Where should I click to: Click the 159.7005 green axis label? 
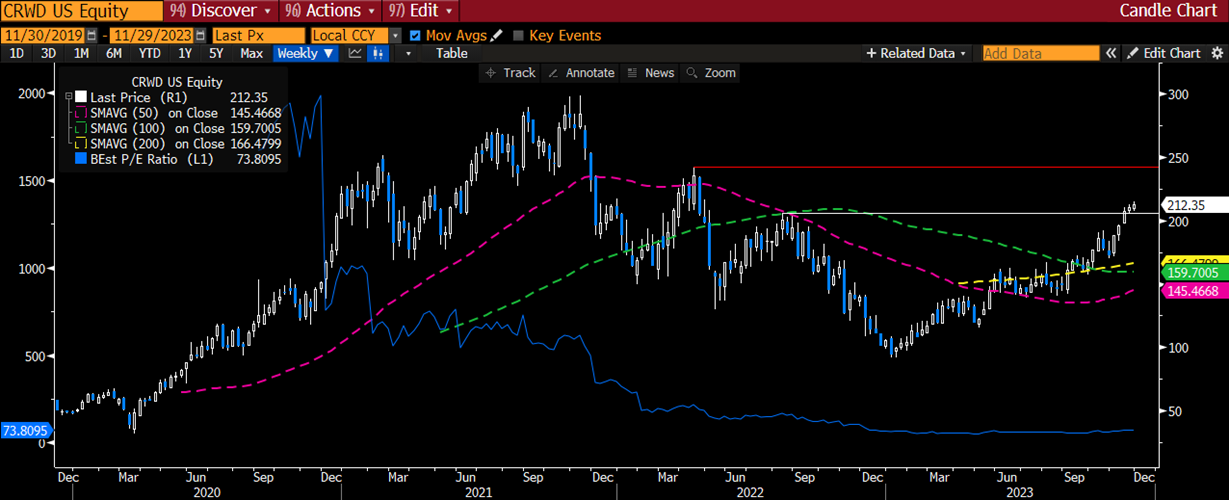[1192, 272]
